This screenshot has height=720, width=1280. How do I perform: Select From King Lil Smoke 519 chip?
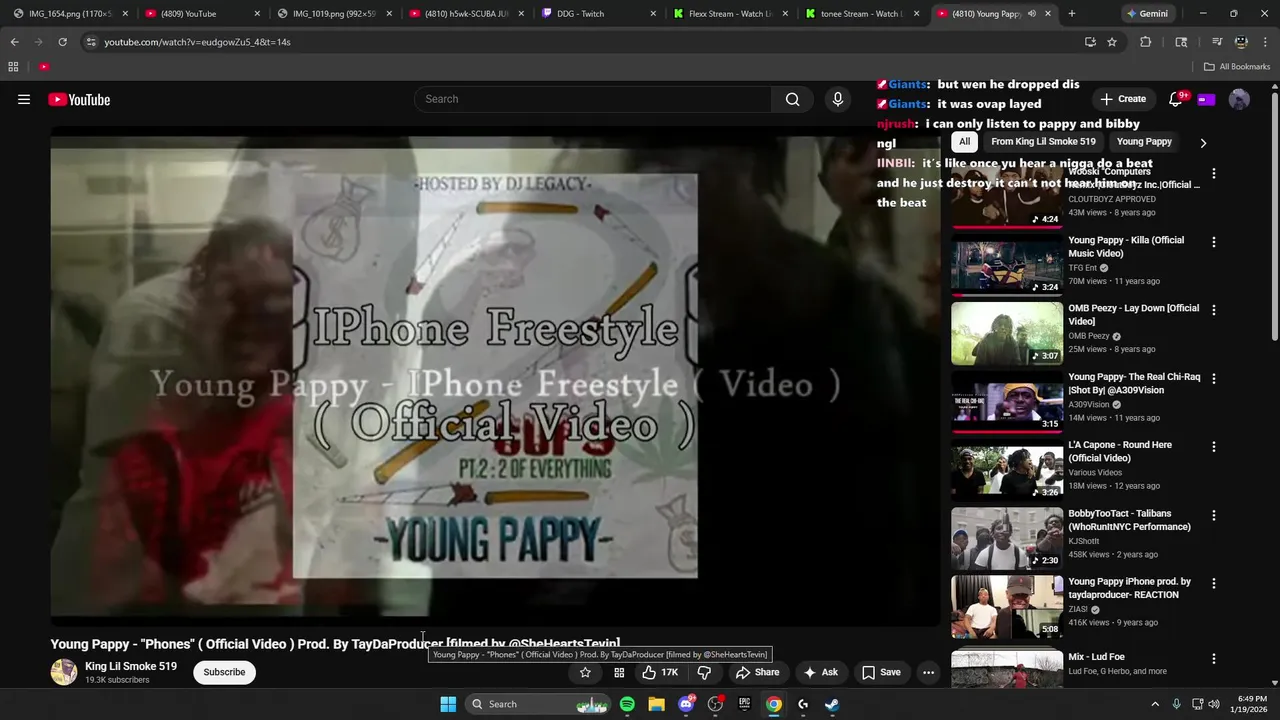coord(1043,142)
